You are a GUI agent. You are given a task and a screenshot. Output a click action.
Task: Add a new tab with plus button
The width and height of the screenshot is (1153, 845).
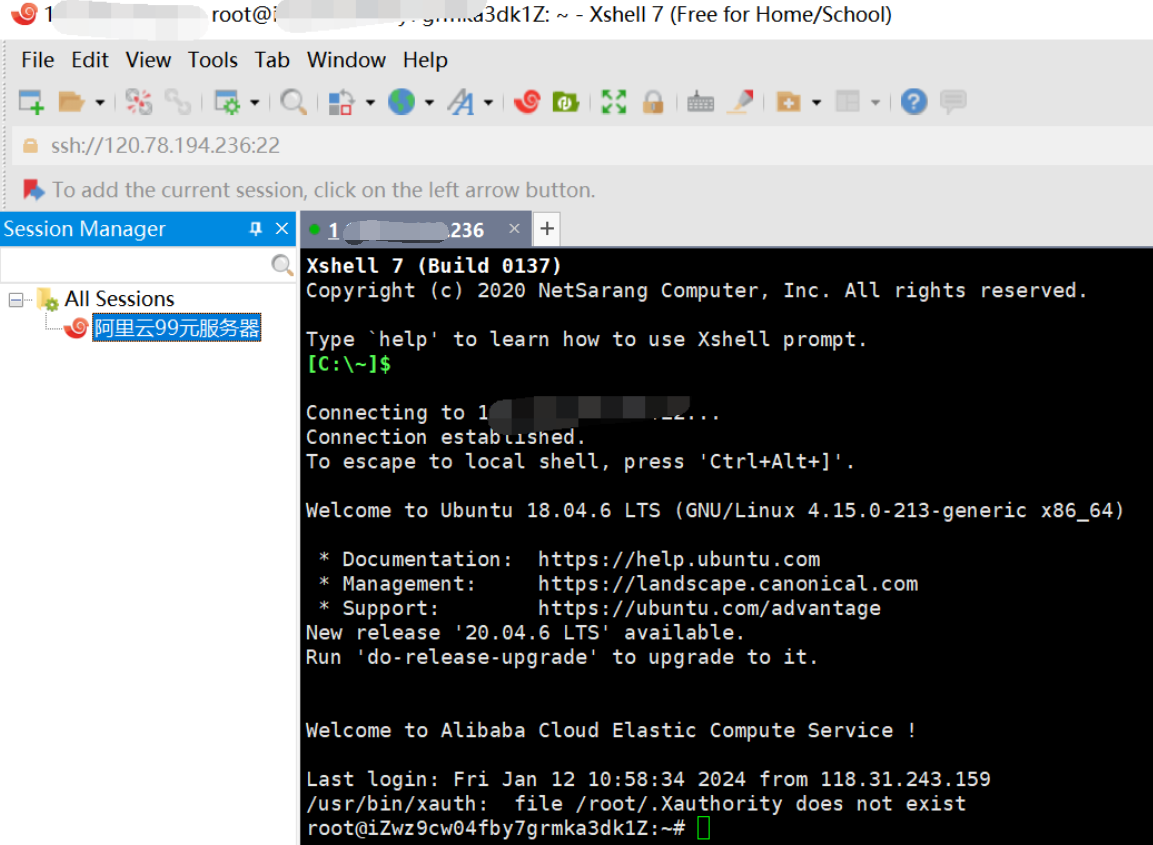coord(546,229)
